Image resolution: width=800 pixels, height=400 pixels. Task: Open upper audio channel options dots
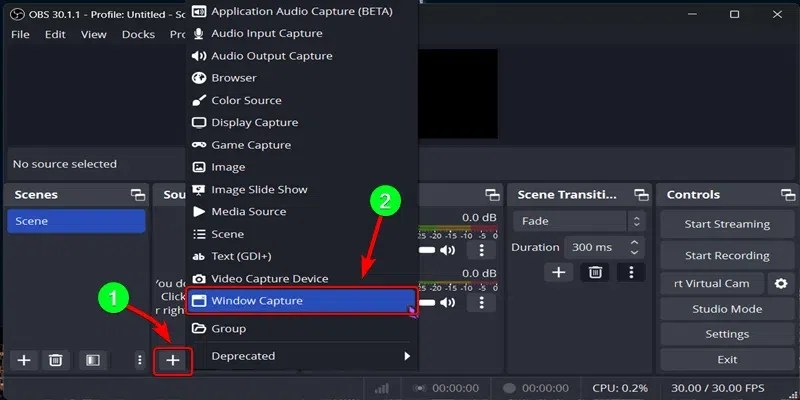482,250
